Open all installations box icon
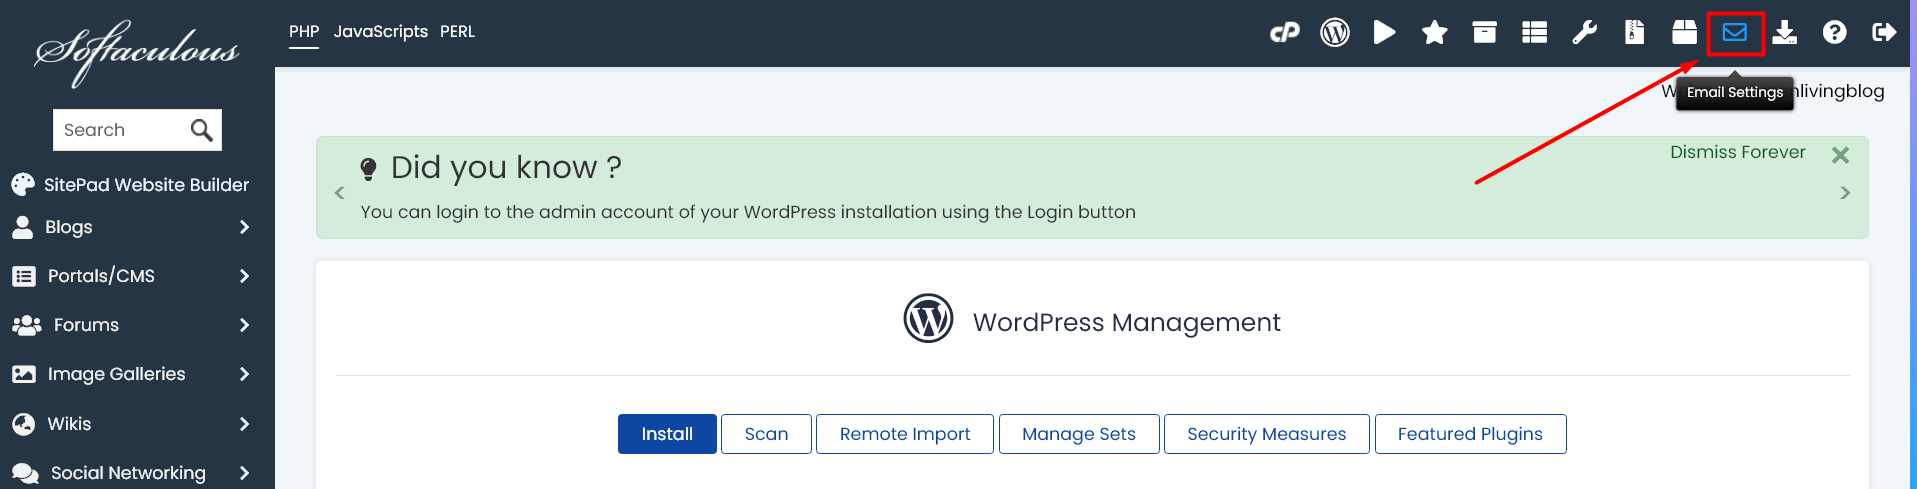Screen dimensions: 1917x489 pos(1485,33)
